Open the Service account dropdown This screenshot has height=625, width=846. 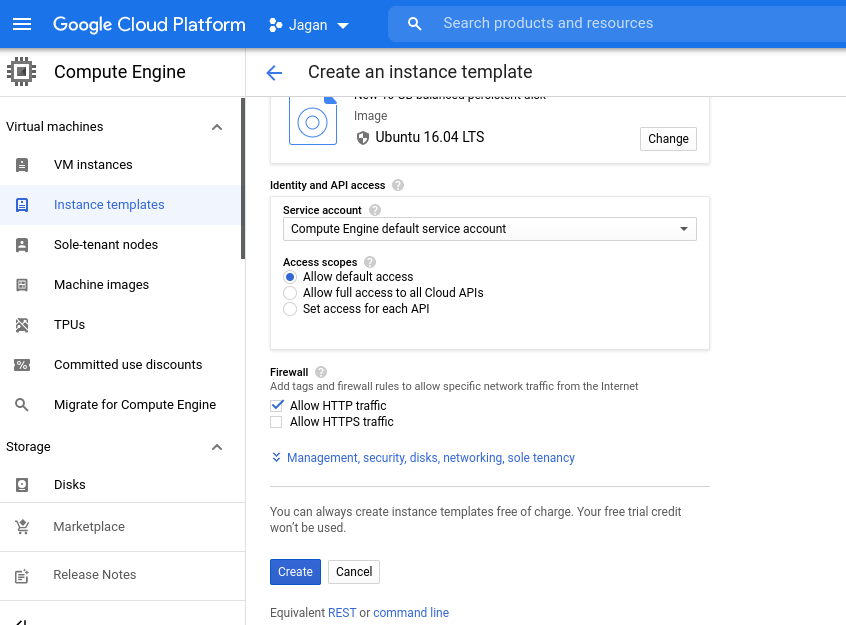(x=489, y=229)
